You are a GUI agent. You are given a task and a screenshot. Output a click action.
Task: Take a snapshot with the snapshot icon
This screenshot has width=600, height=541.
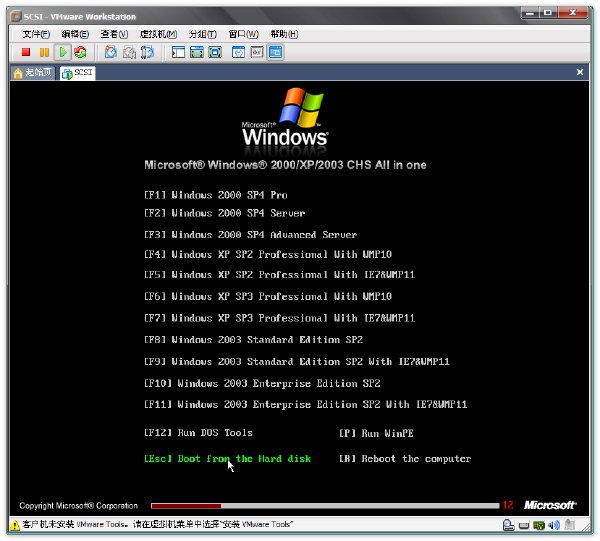pos(111,52)
